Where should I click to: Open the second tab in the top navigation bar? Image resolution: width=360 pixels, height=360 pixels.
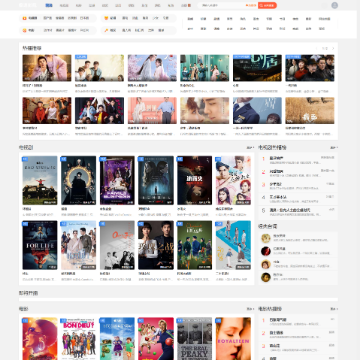click(64, 5)
